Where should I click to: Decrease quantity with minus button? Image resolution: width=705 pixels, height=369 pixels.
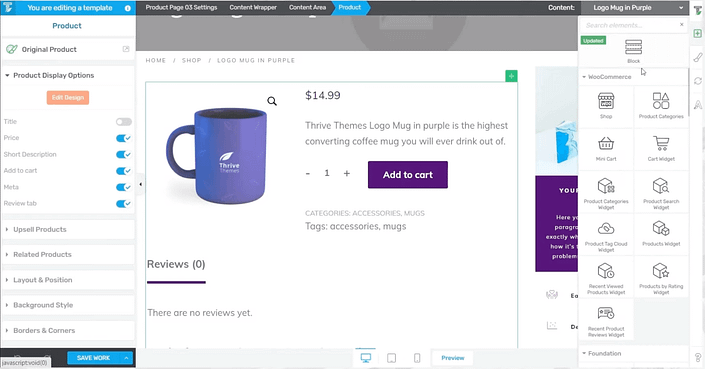click(x=308, y=173)
